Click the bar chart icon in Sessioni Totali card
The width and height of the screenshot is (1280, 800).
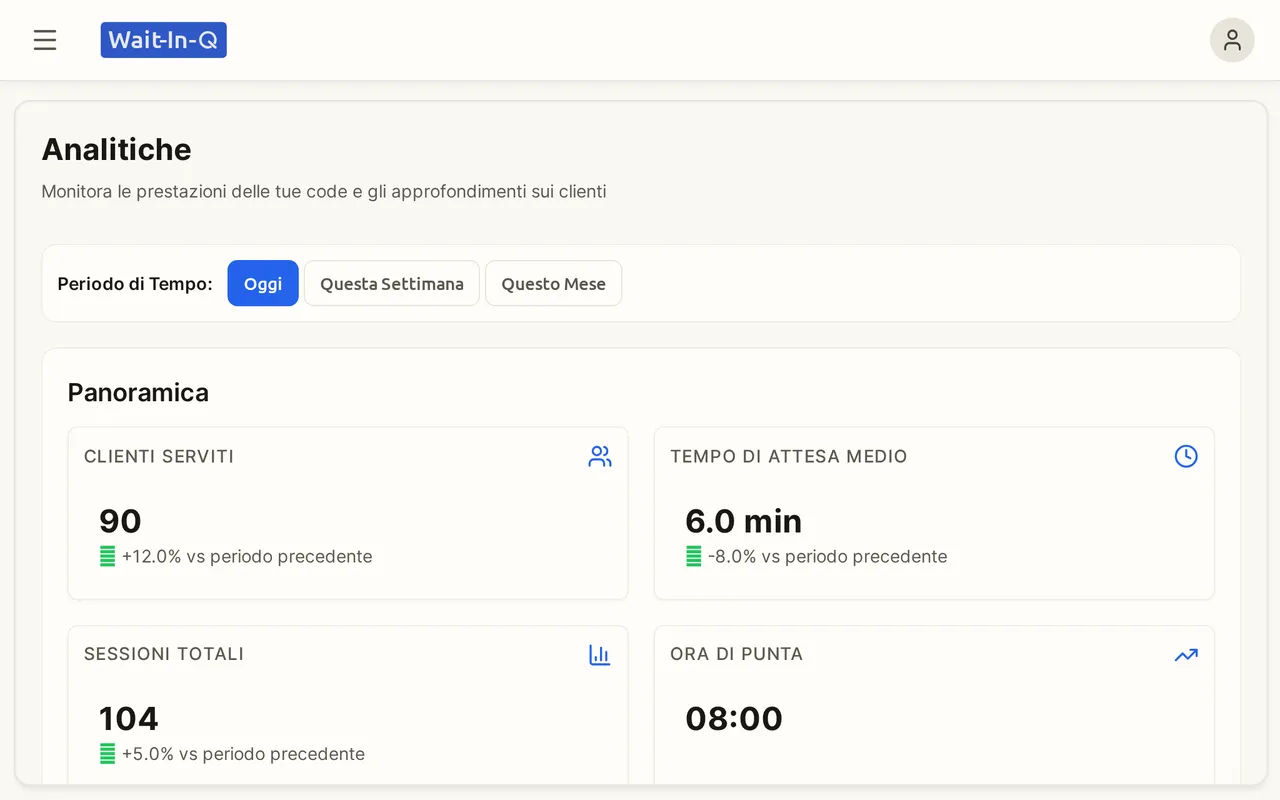(600, 655)
